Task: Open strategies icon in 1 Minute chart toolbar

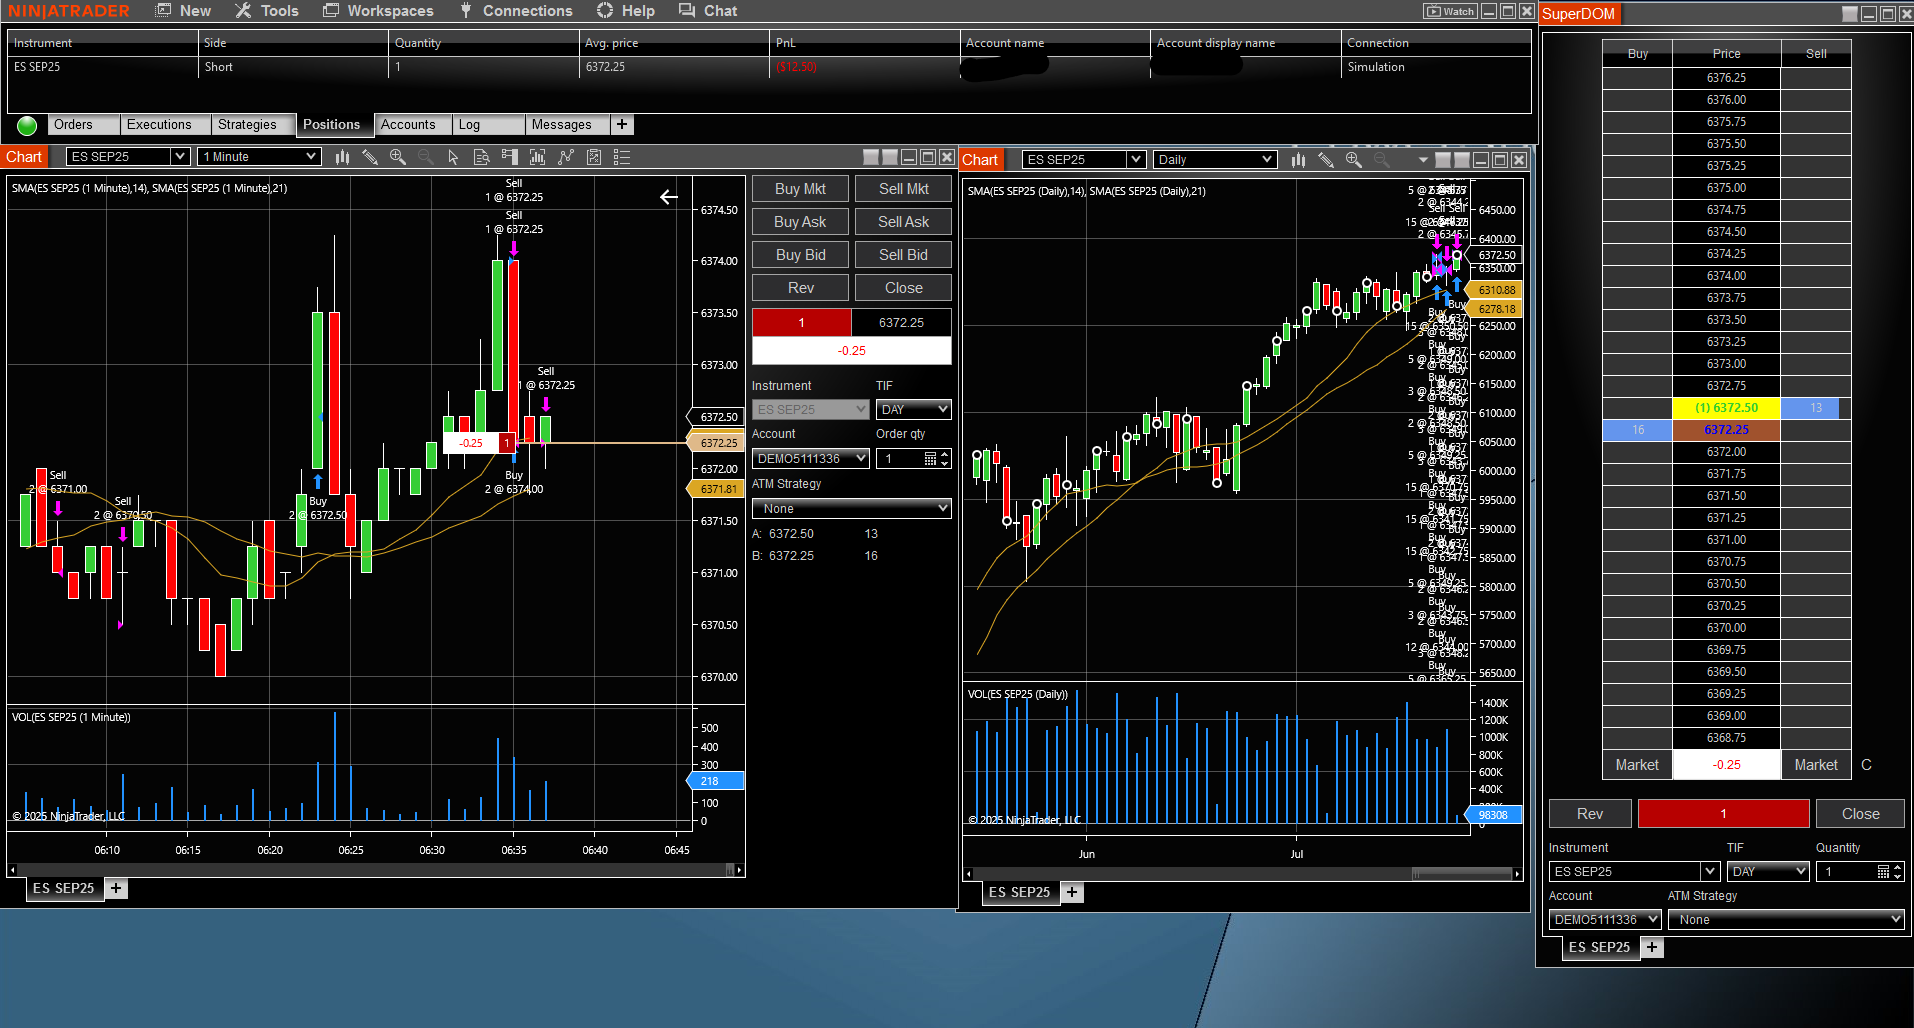Action: [565, 157]
